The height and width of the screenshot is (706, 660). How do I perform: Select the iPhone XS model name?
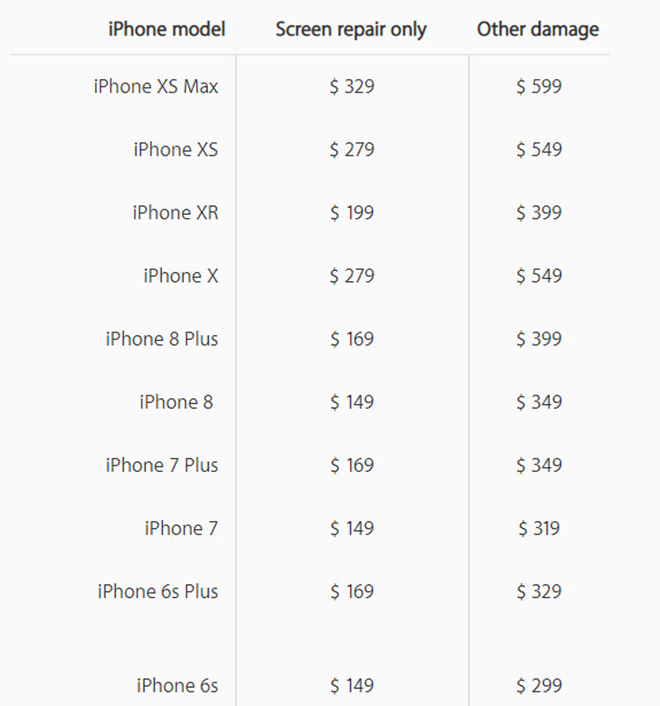(176, 149)
